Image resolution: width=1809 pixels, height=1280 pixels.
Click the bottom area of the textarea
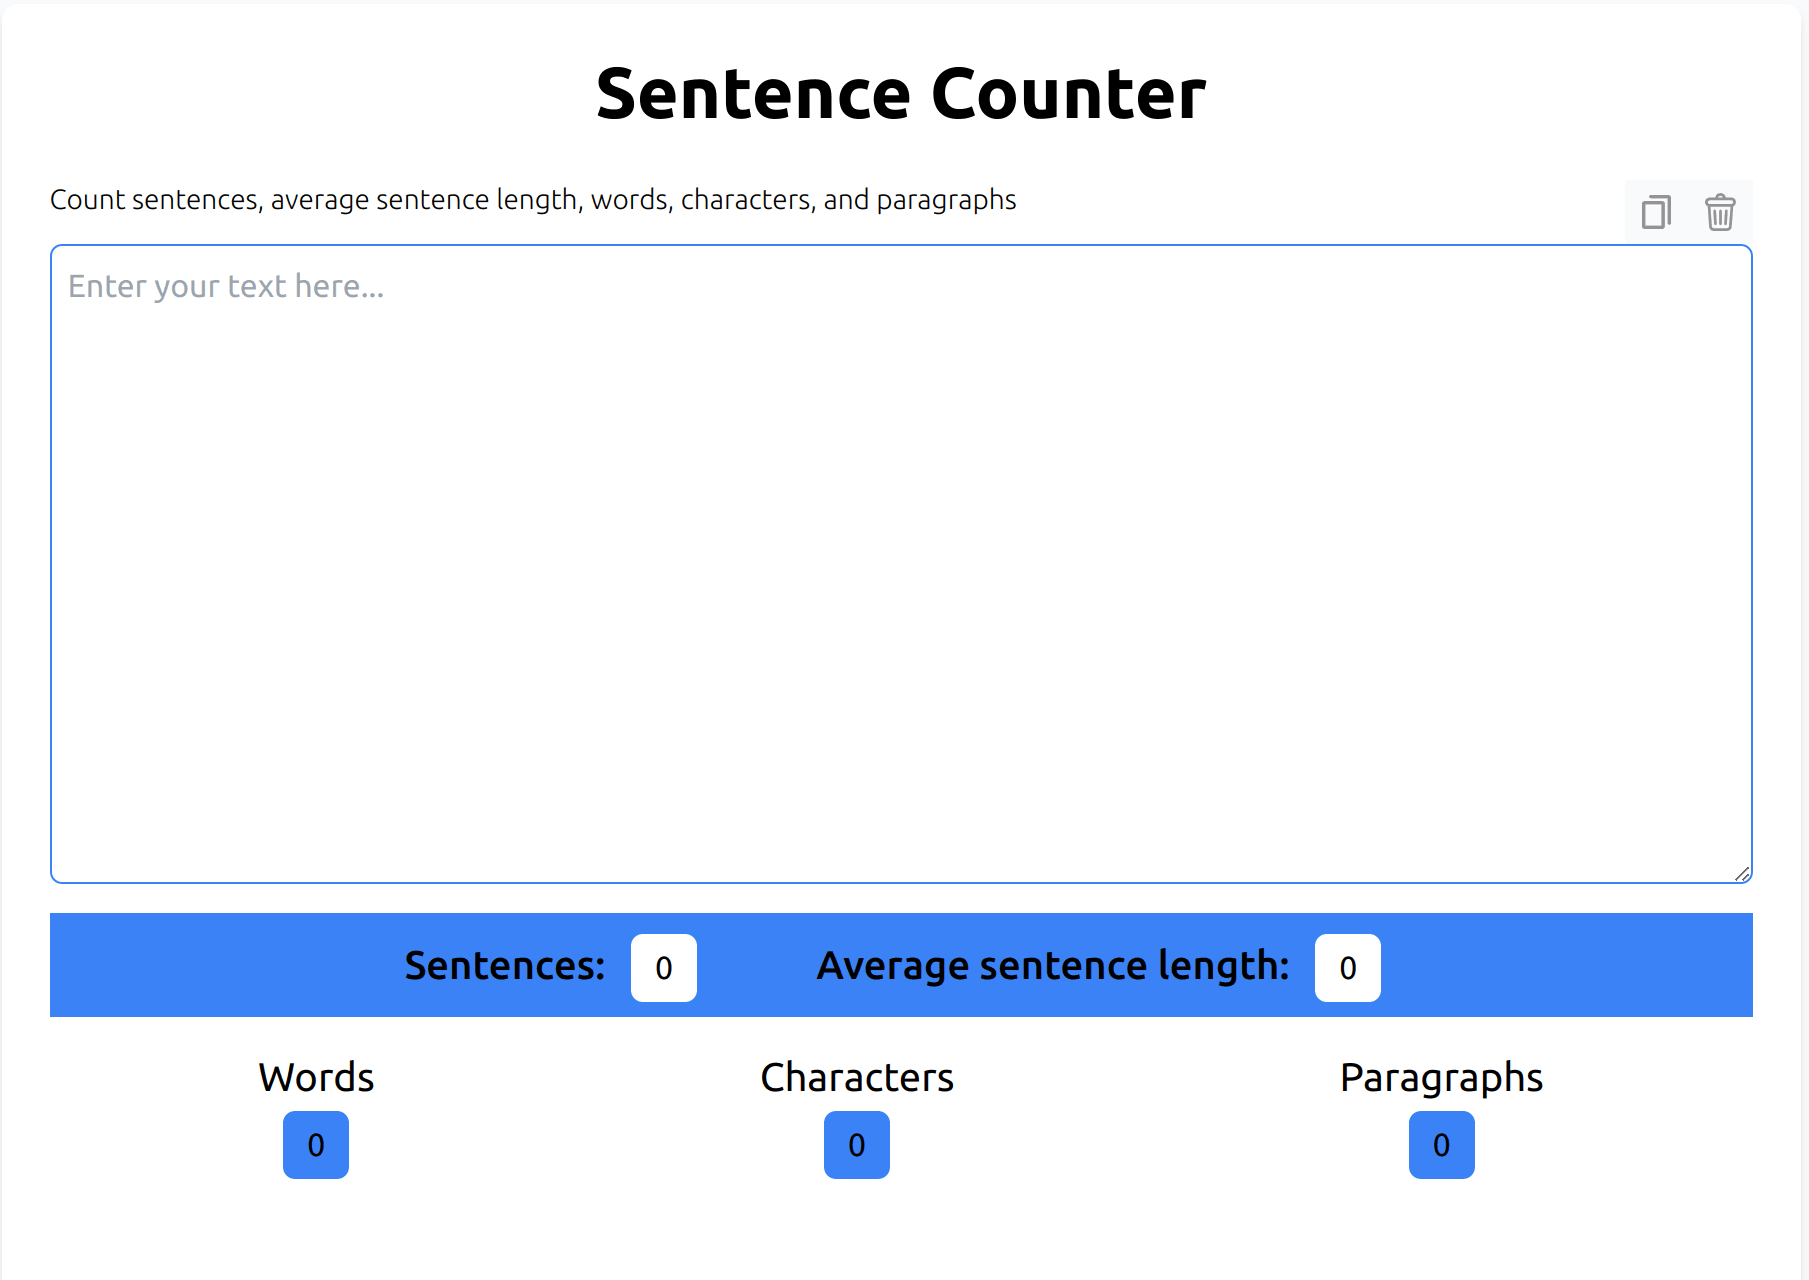(x=900, y=840)
